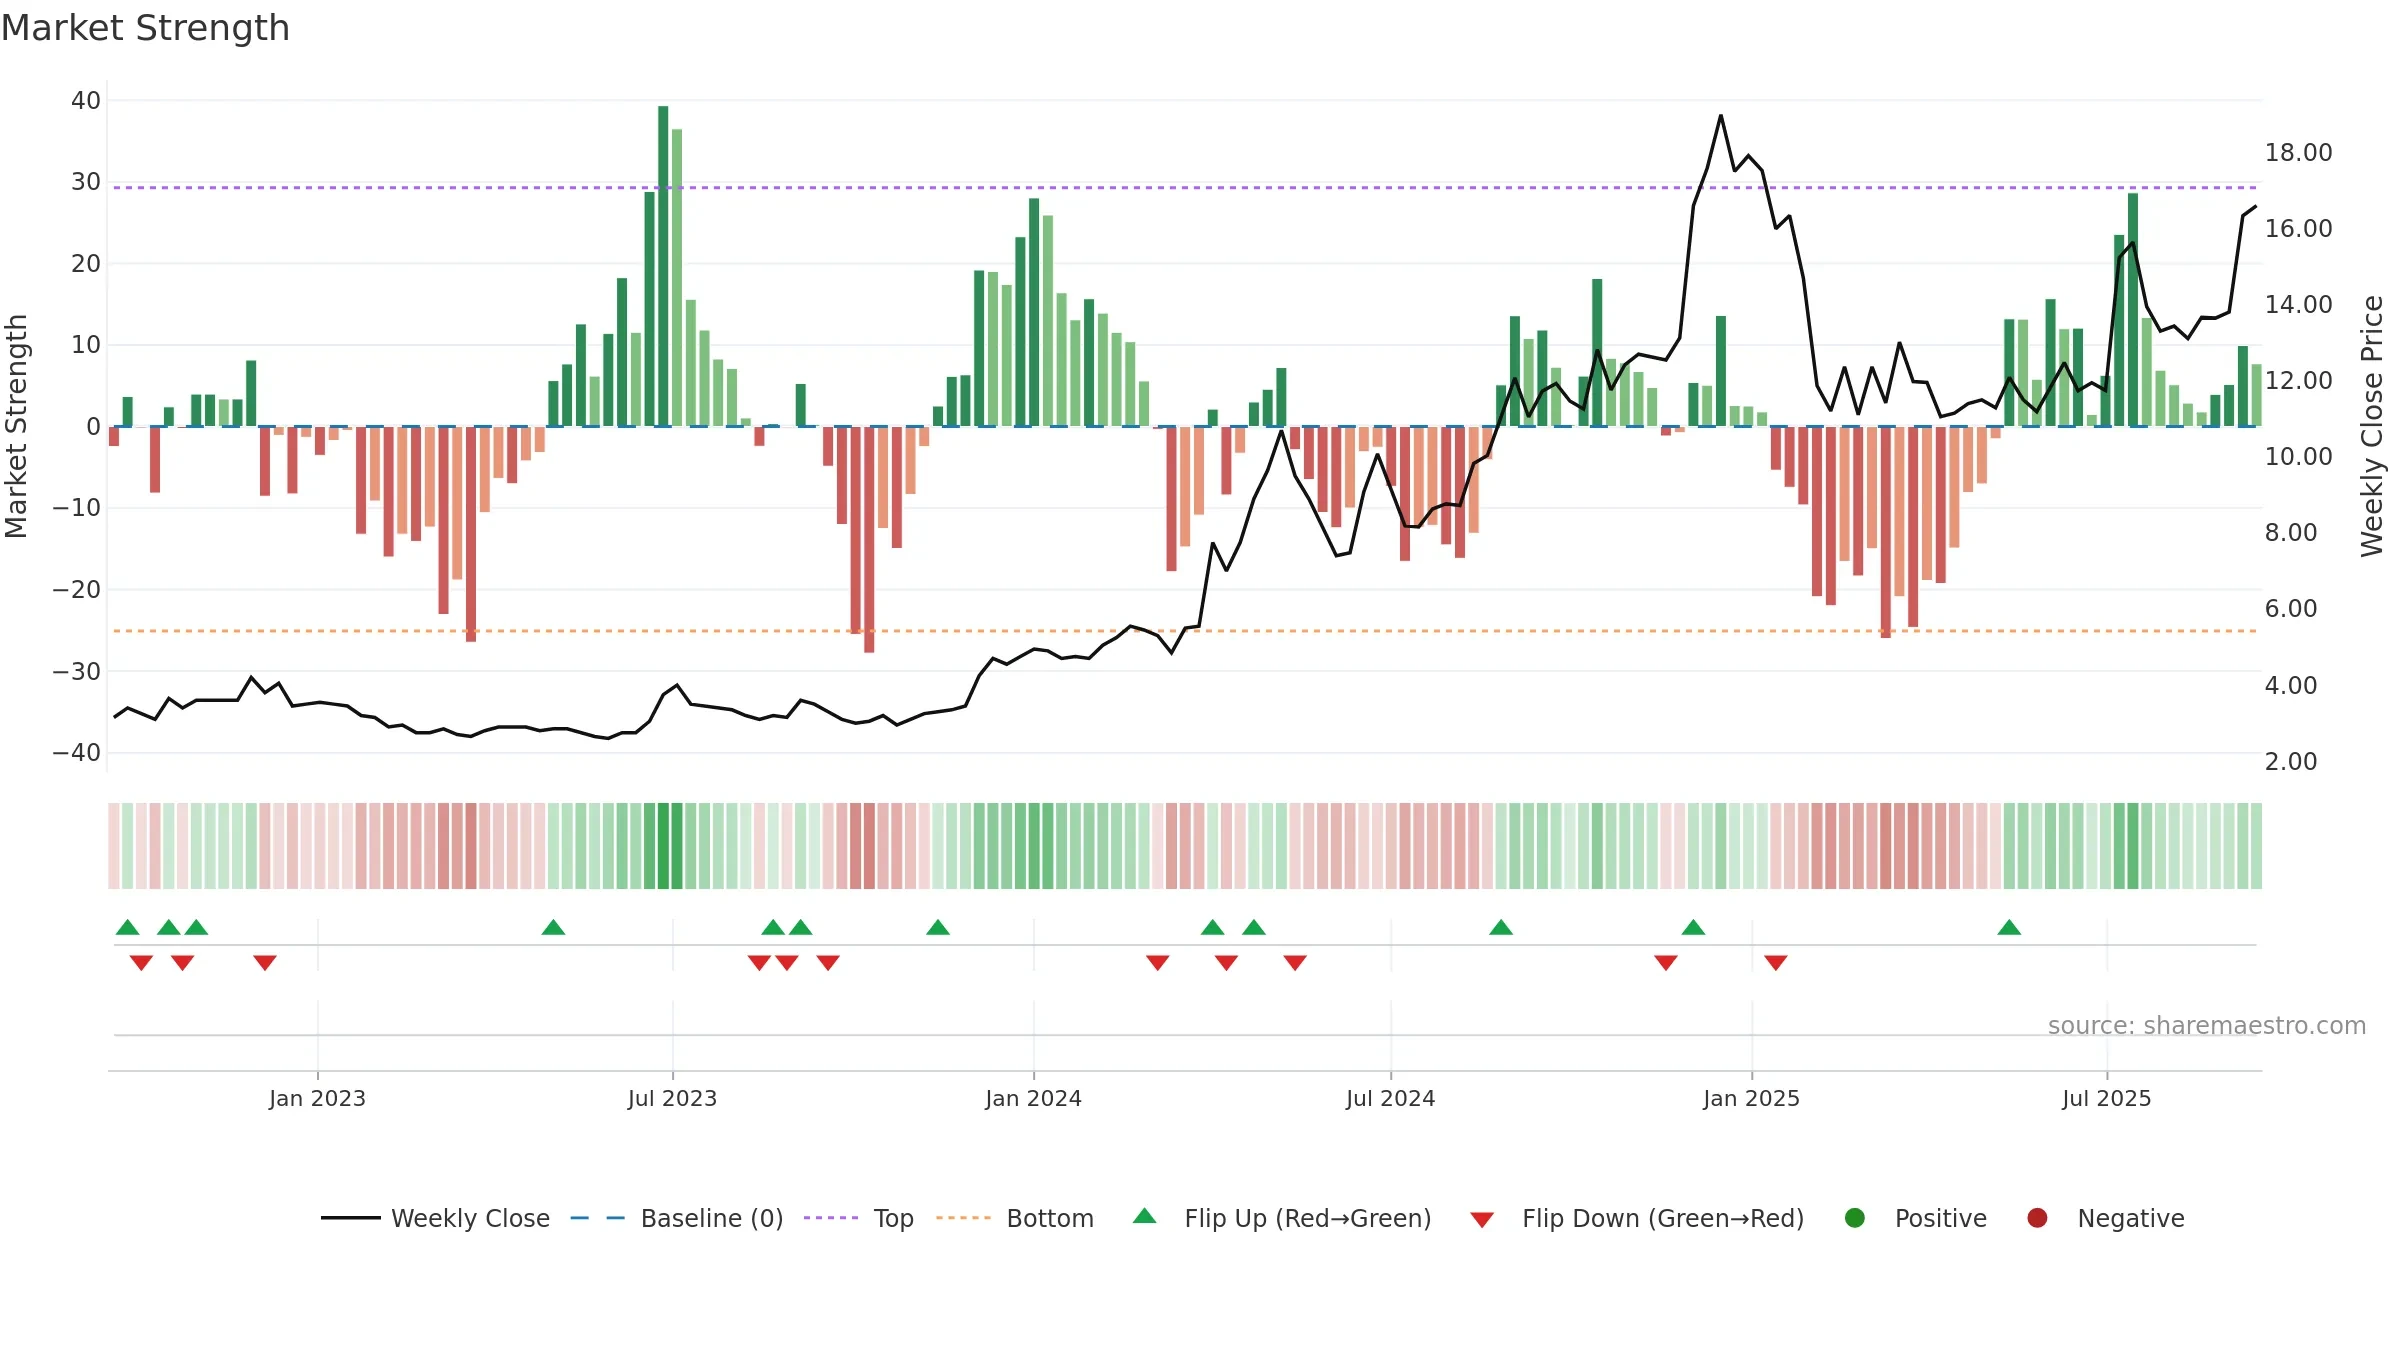Click the weekly close price peak before Jan 2025
The image size is (2400, 1350).
tap(1721, 116)
